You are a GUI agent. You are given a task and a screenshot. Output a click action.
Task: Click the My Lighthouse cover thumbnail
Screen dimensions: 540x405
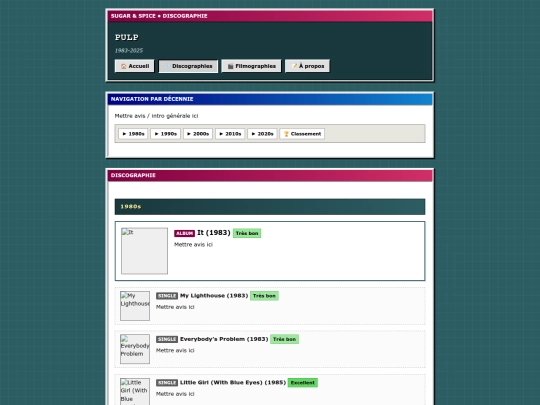(135, 306)
